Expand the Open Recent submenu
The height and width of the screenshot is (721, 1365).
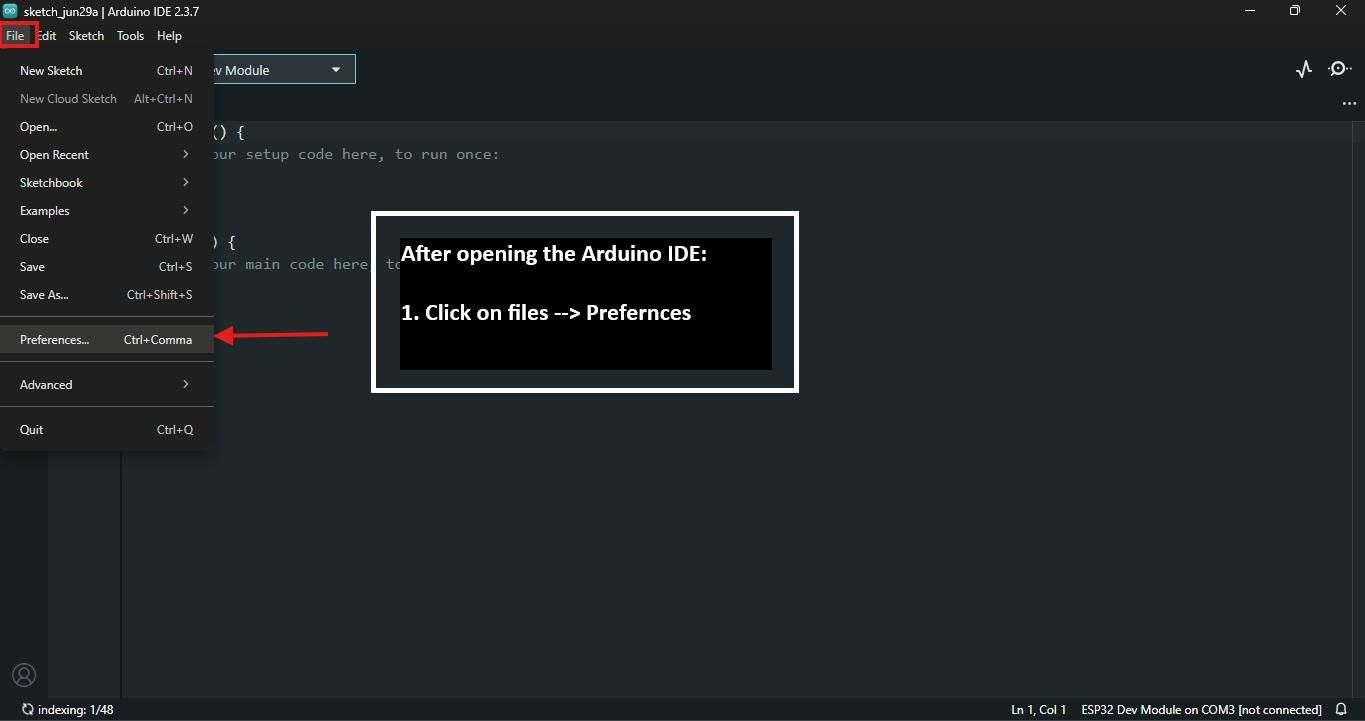[106, 155]
